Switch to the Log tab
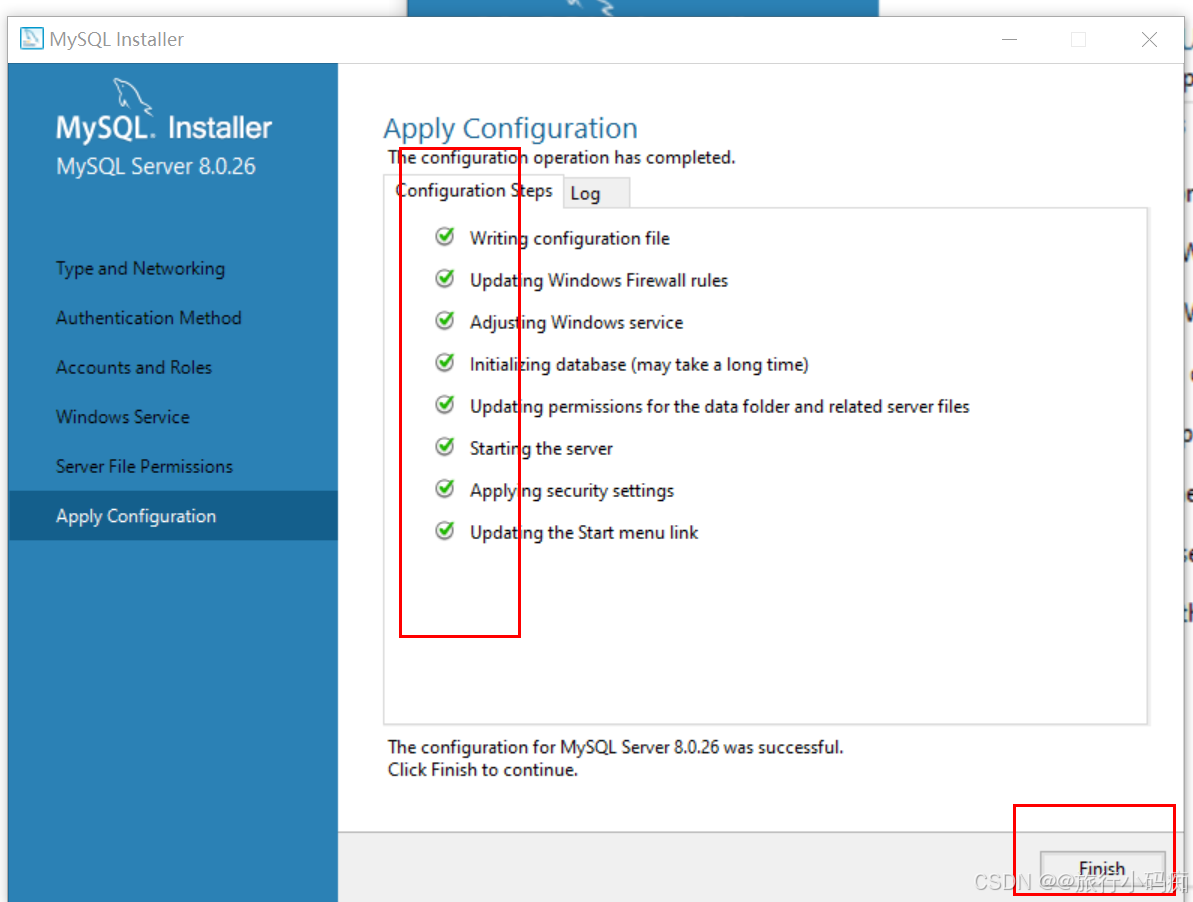1193x902 pixels. pos(596,193)
